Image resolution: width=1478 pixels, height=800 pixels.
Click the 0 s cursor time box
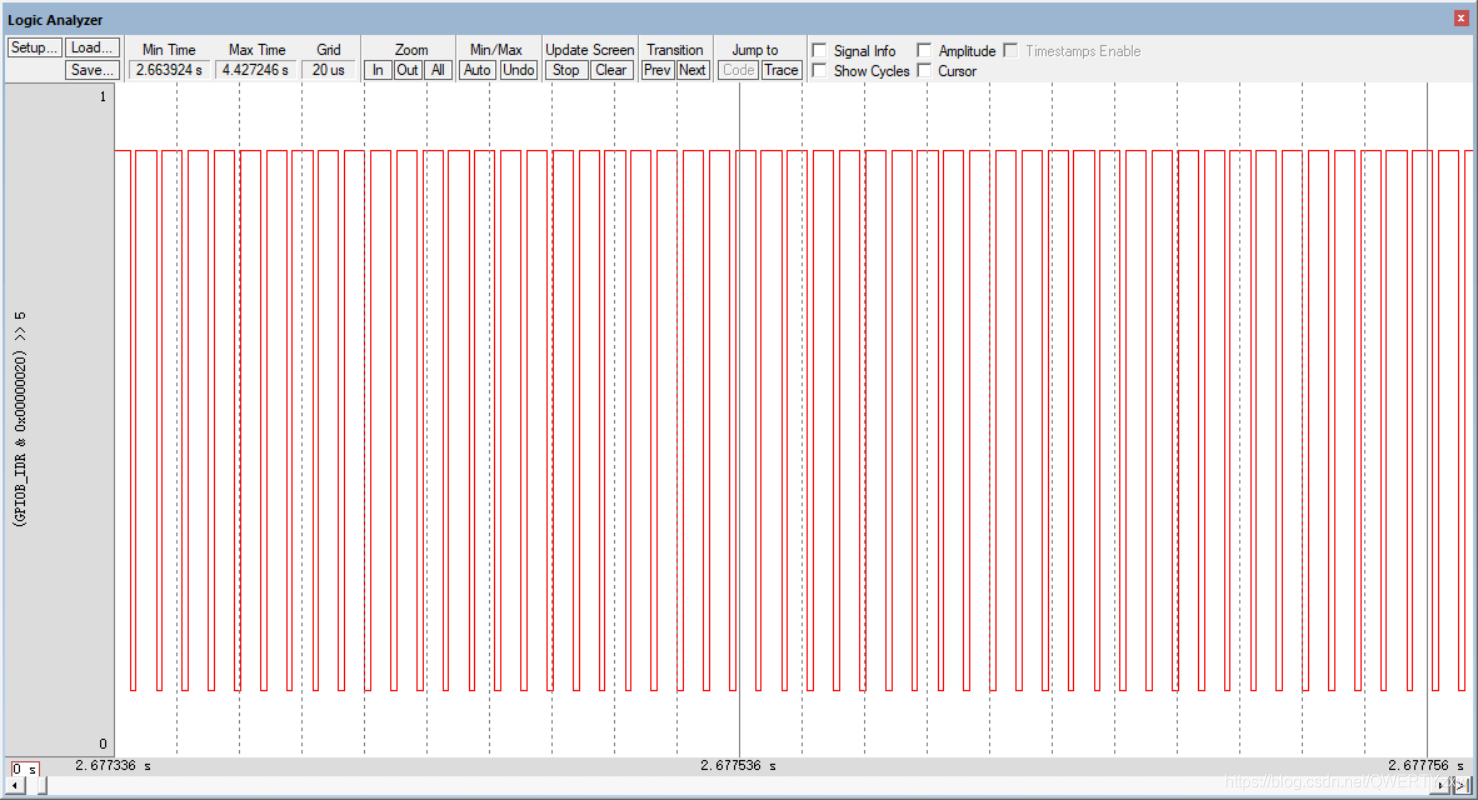[25, 769]
